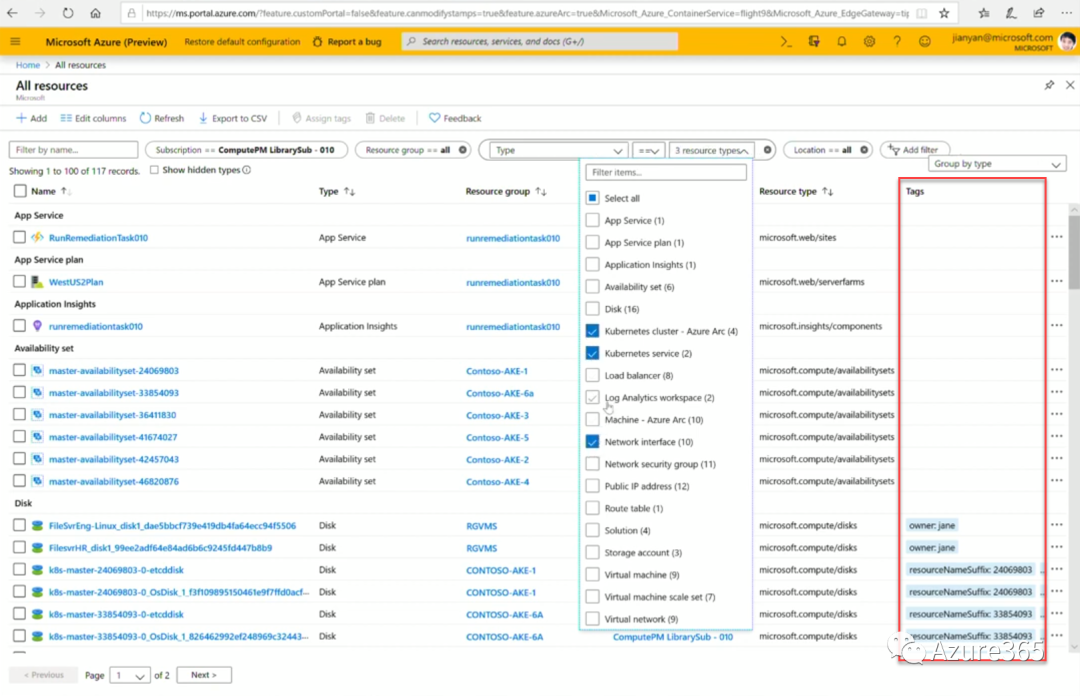Uncheck Kubernetes service (2) filter option
Image resolution: width=1080 pixels, height=696 pixels.
tap(593, 353)
